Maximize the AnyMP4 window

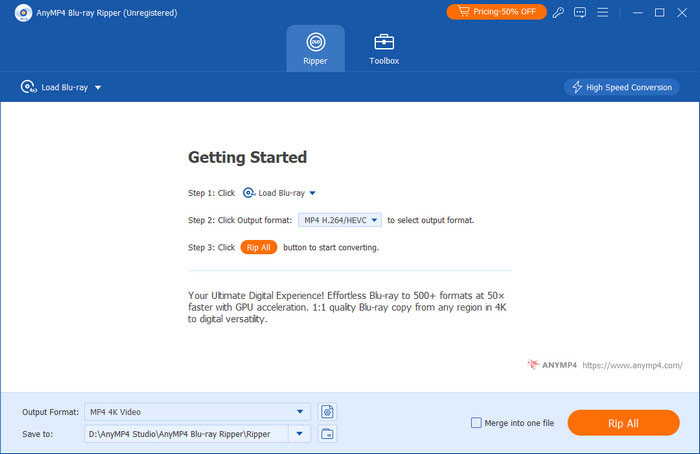(659, 12)
